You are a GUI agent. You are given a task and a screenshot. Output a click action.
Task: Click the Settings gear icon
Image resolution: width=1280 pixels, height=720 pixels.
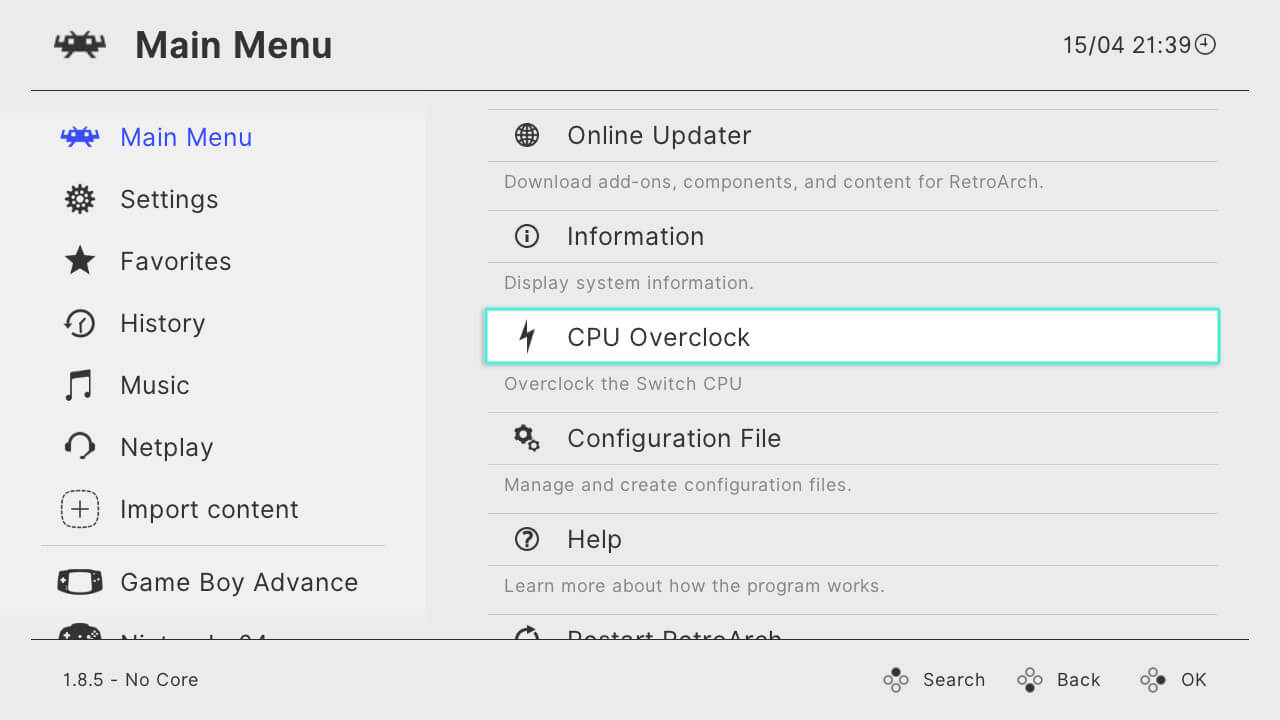[x=80, y=199]
